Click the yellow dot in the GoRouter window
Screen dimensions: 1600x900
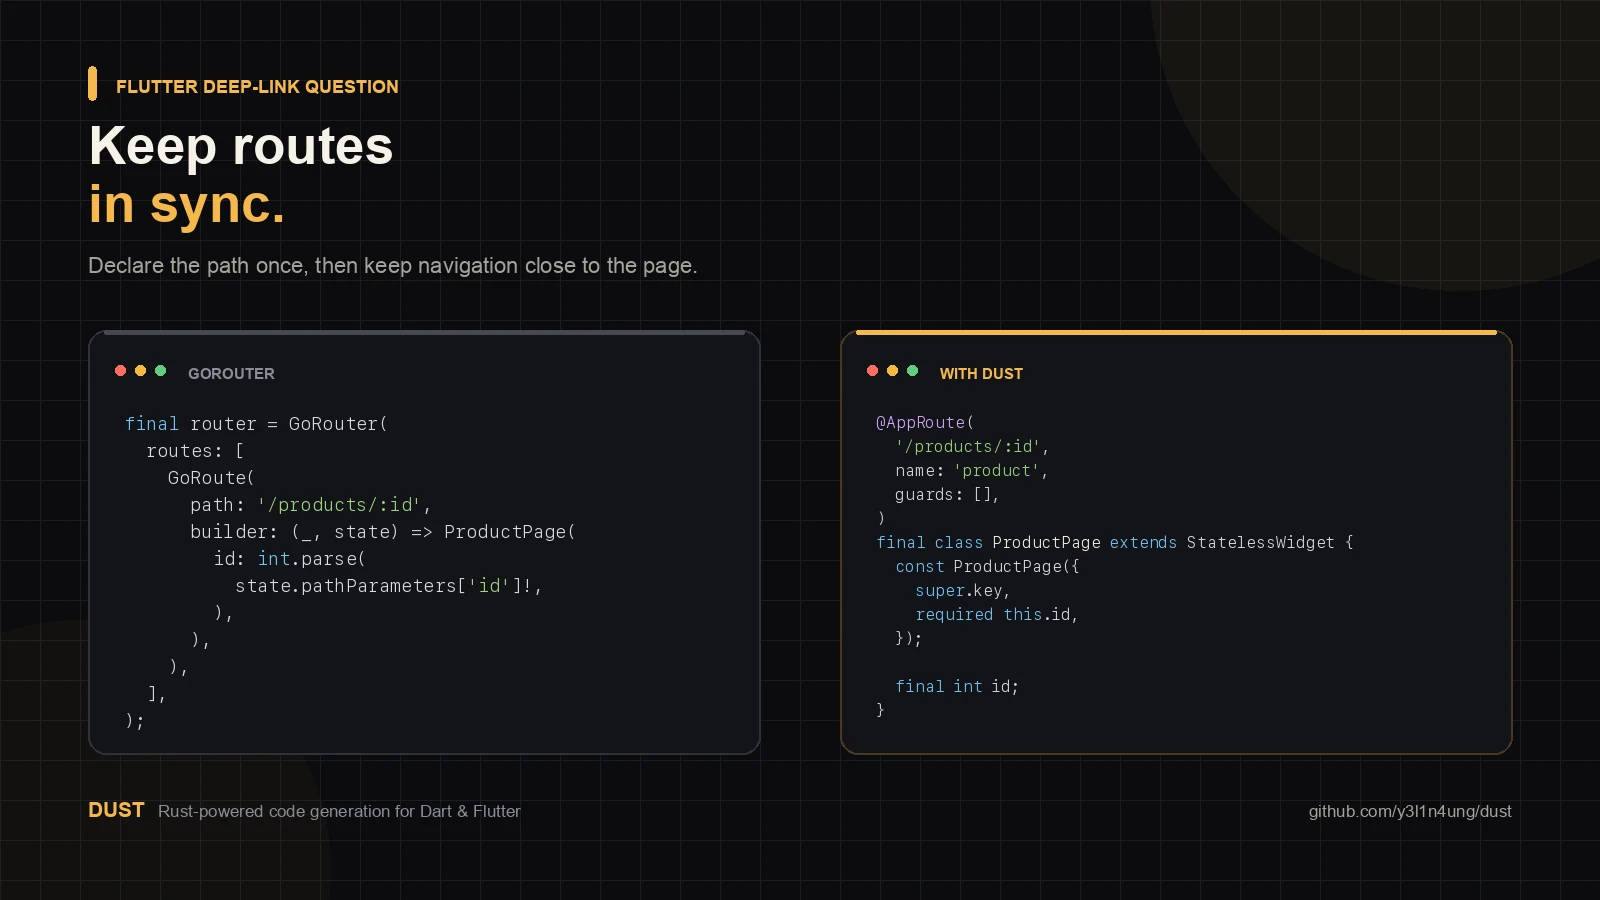tap(140, 371)
